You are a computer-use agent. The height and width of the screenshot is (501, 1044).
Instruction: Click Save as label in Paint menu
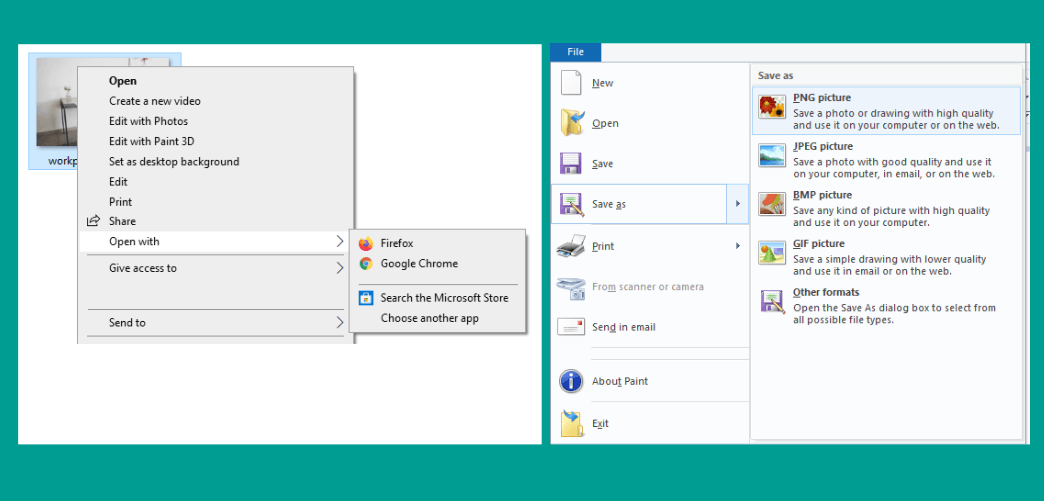(609, 205)
